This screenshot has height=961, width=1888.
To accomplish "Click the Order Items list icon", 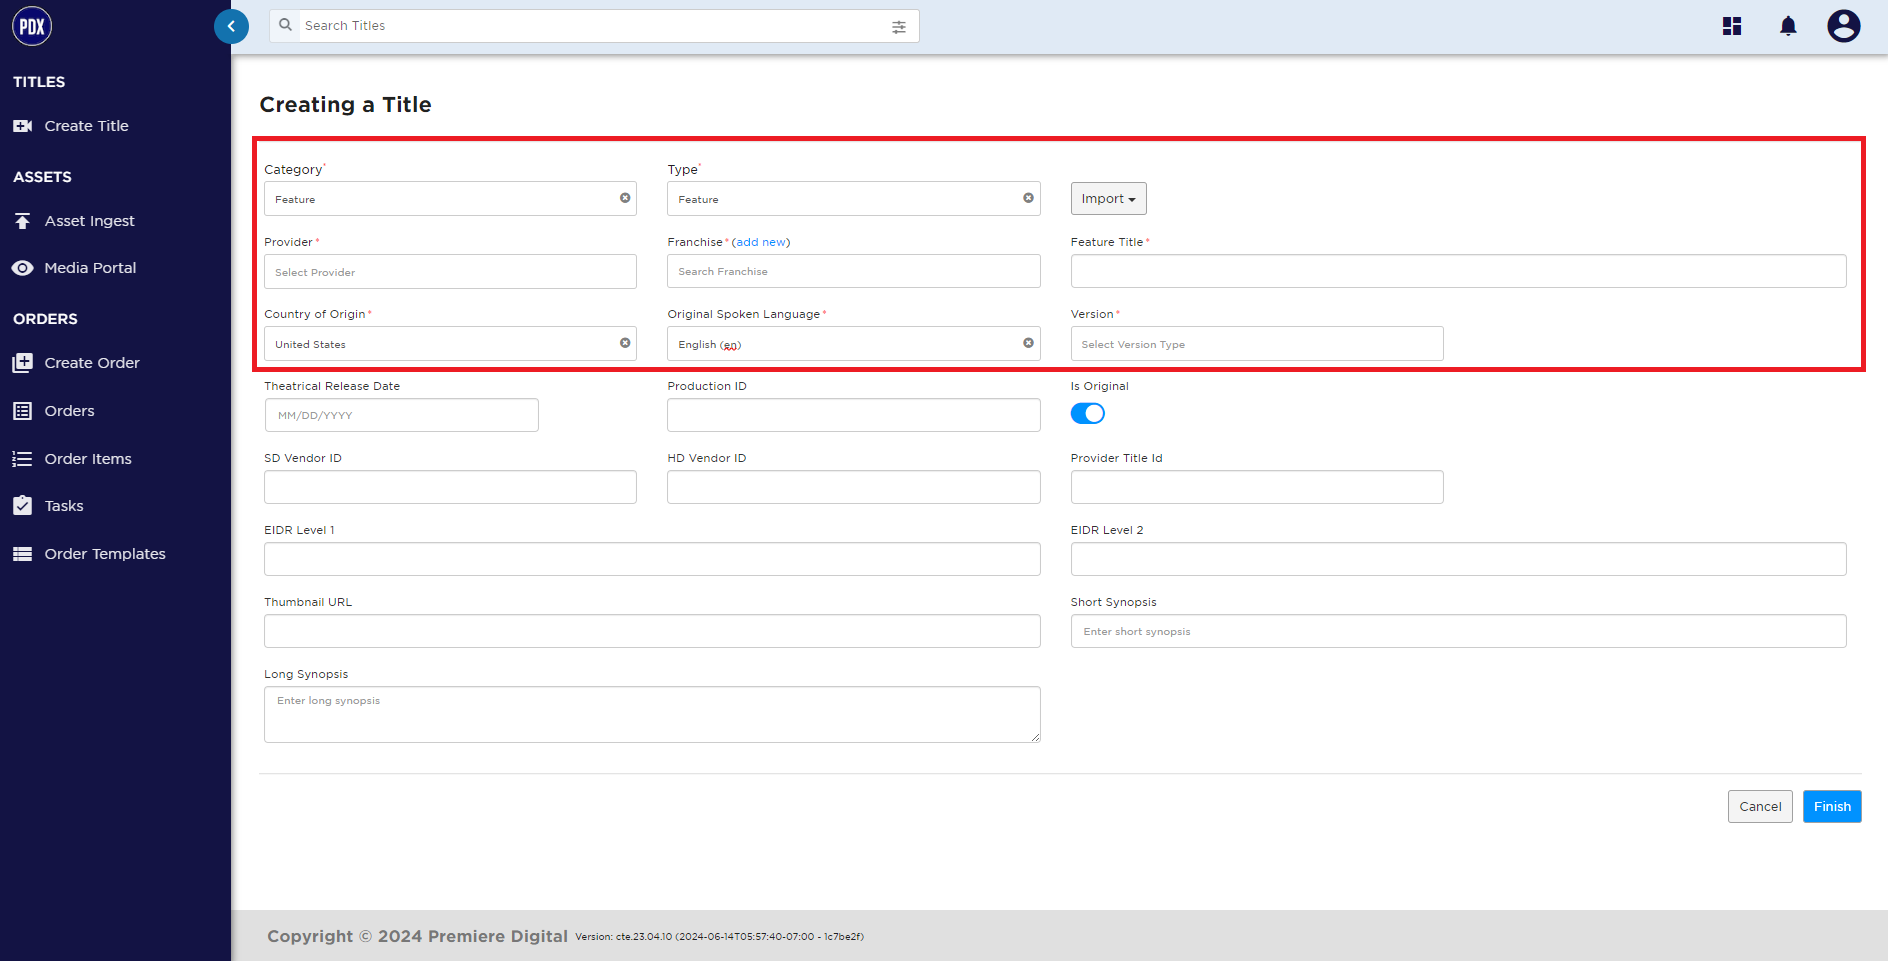I will tap(22, 459).
